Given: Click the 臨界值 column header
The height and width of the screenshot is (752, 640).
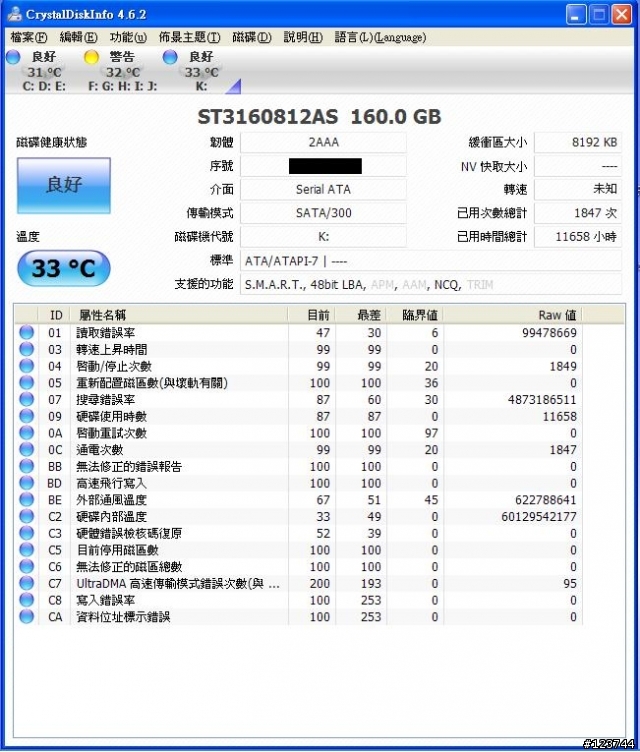Looking at the screenshot, I should 415,315.
